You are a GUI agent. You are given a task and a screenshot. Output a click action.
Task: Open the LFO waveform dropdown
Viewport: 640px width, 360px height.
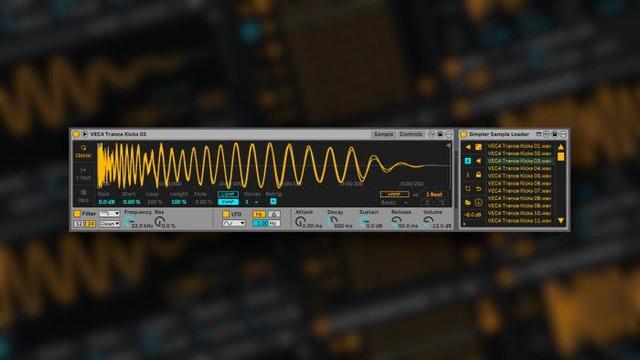(233, 223)
